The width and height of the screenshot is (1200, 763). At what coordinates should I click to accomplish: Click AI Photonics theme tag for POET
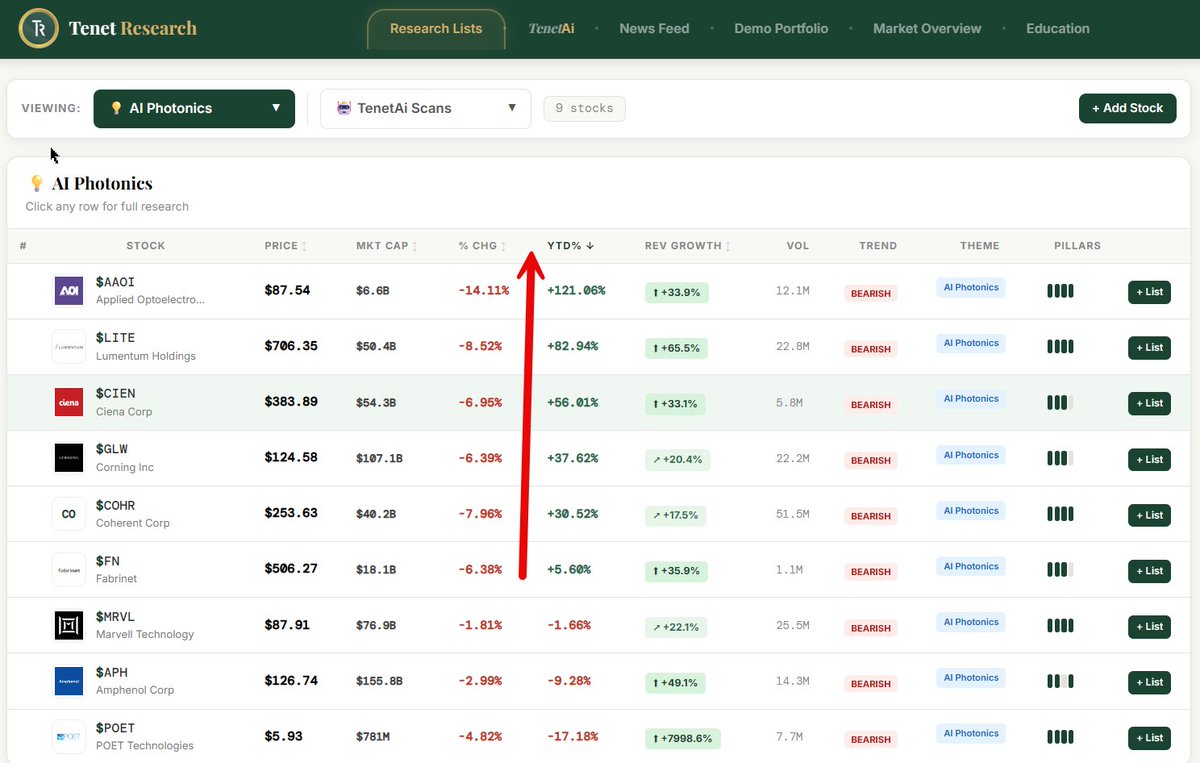coord(970,734)
